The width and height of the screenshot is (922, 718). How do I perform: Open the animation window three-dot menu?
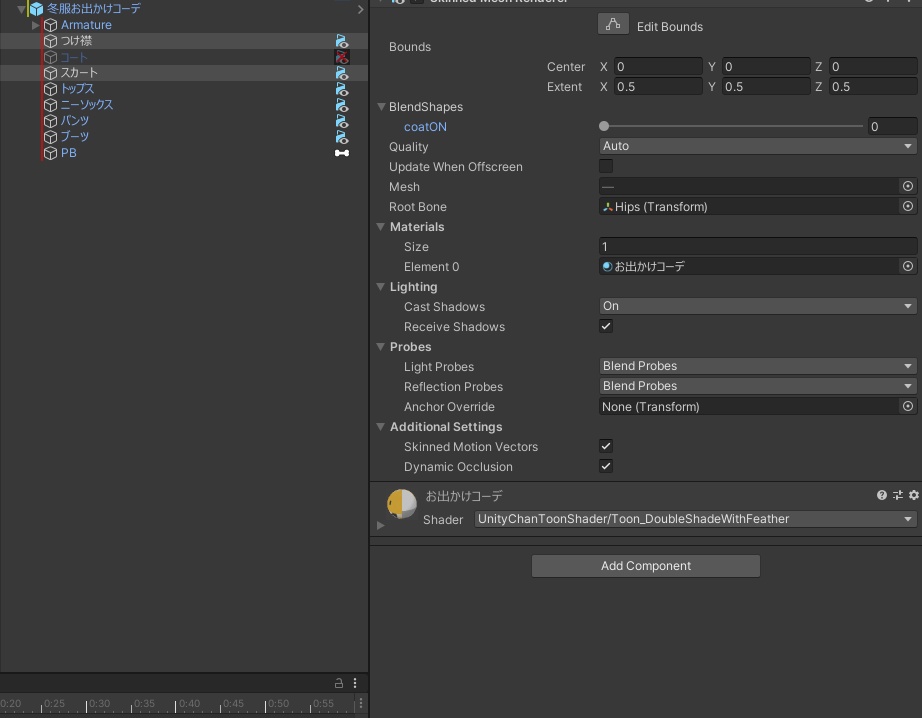[x=355, y=683]
